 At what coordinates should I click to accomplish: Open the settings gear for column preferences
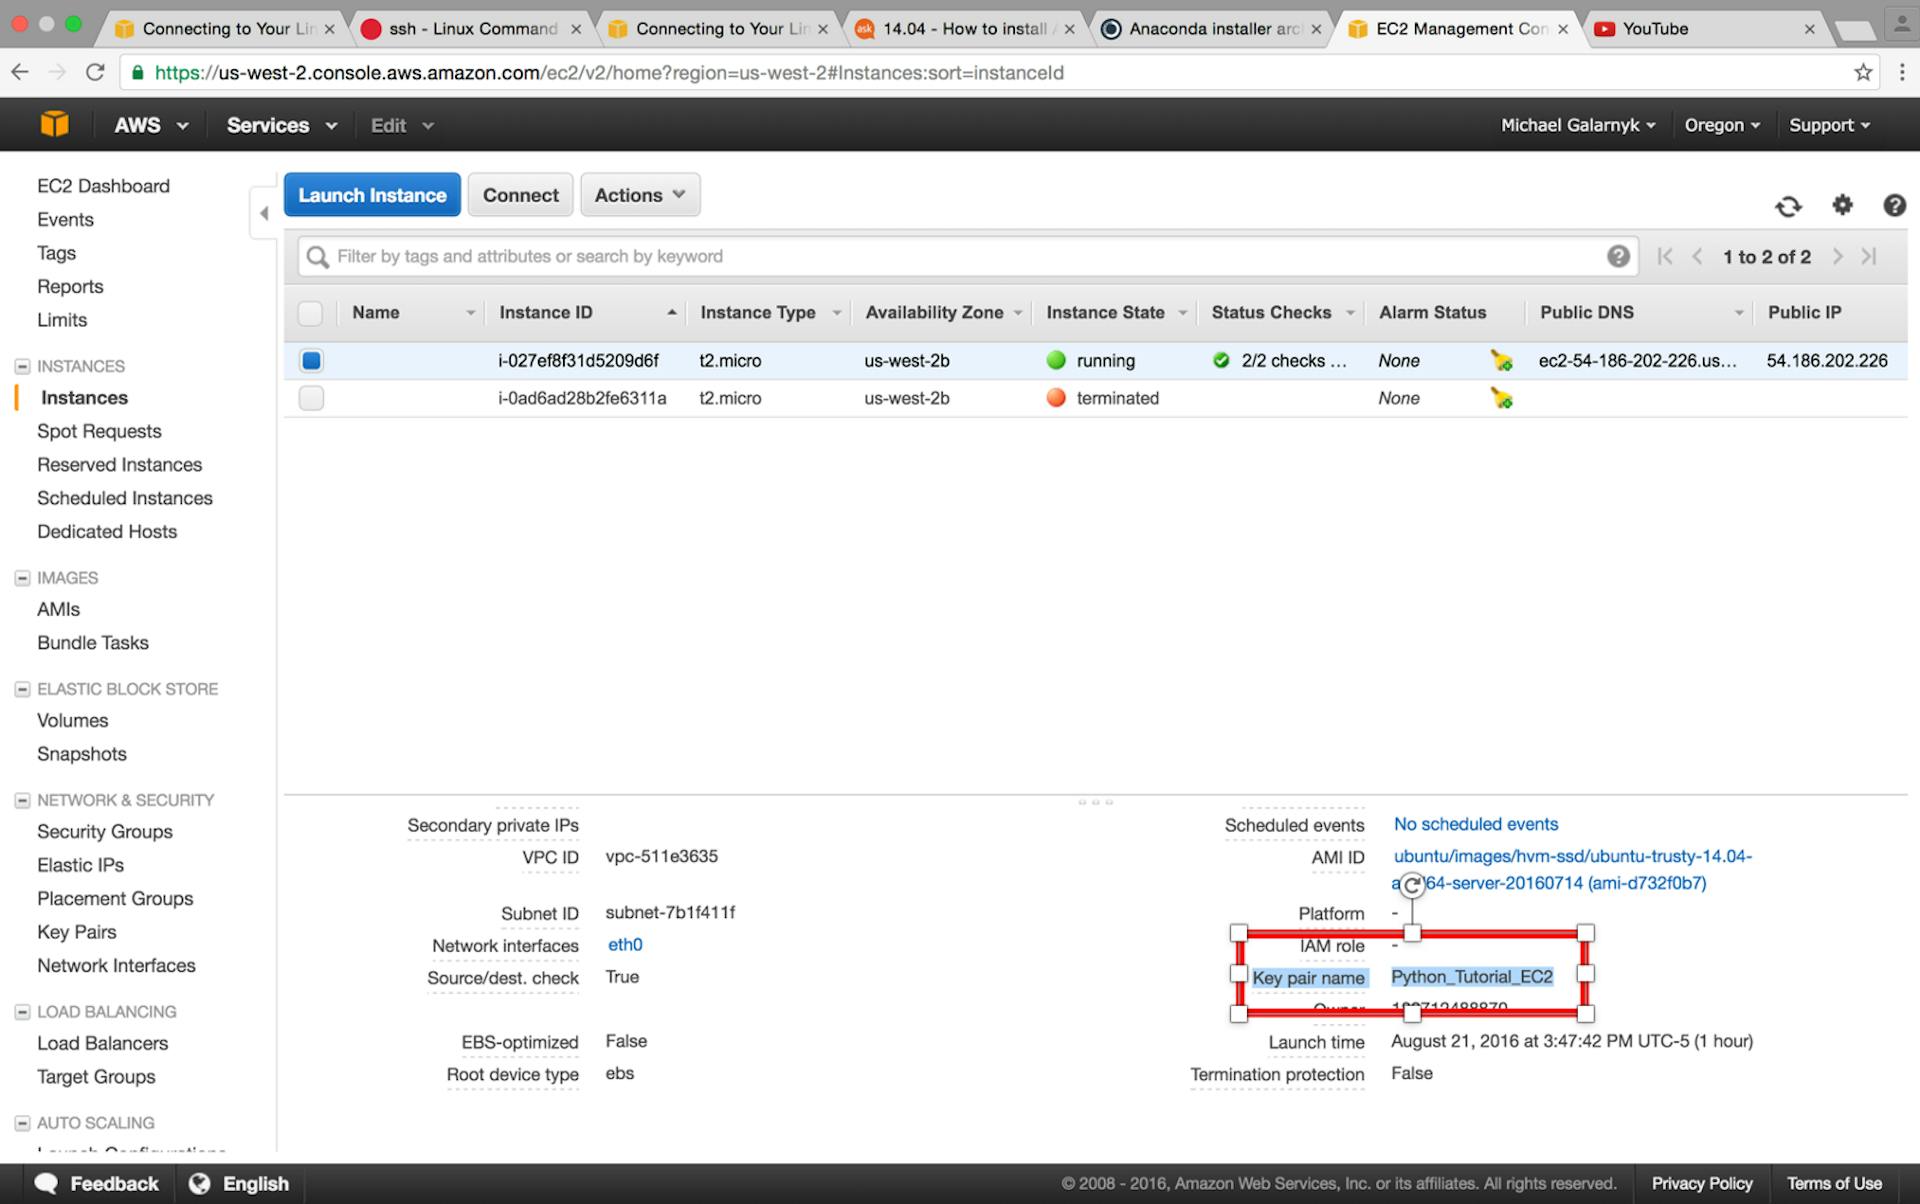pyautogui.click(x=1843, y=206)
